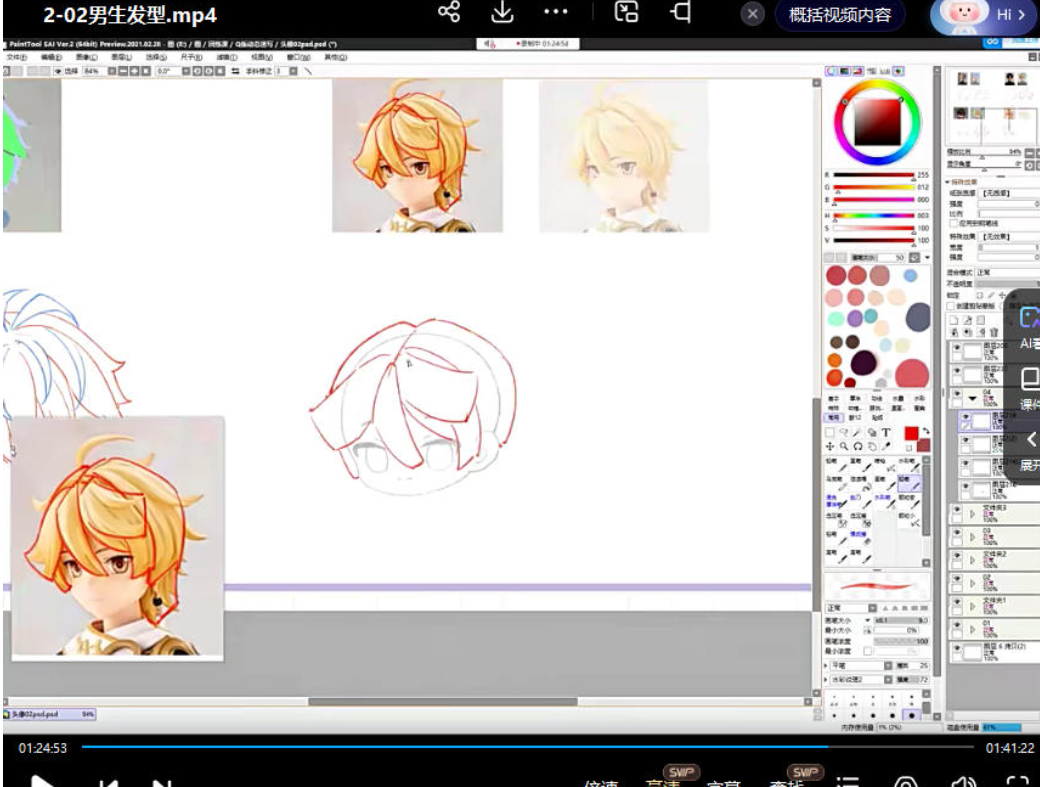Select the Eyedropper color picker tool
Screen dimensions: 1040x787
[x=886, y=446]
